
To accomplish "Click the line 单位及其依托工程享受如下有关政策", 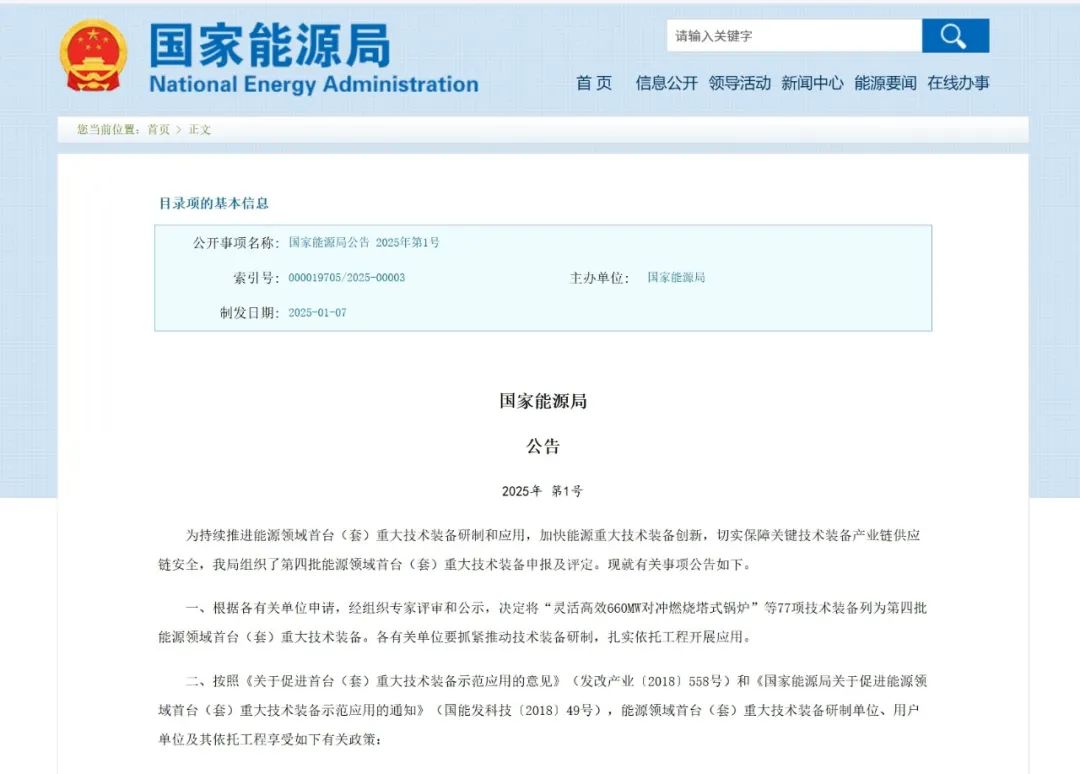I will point(270,740).
